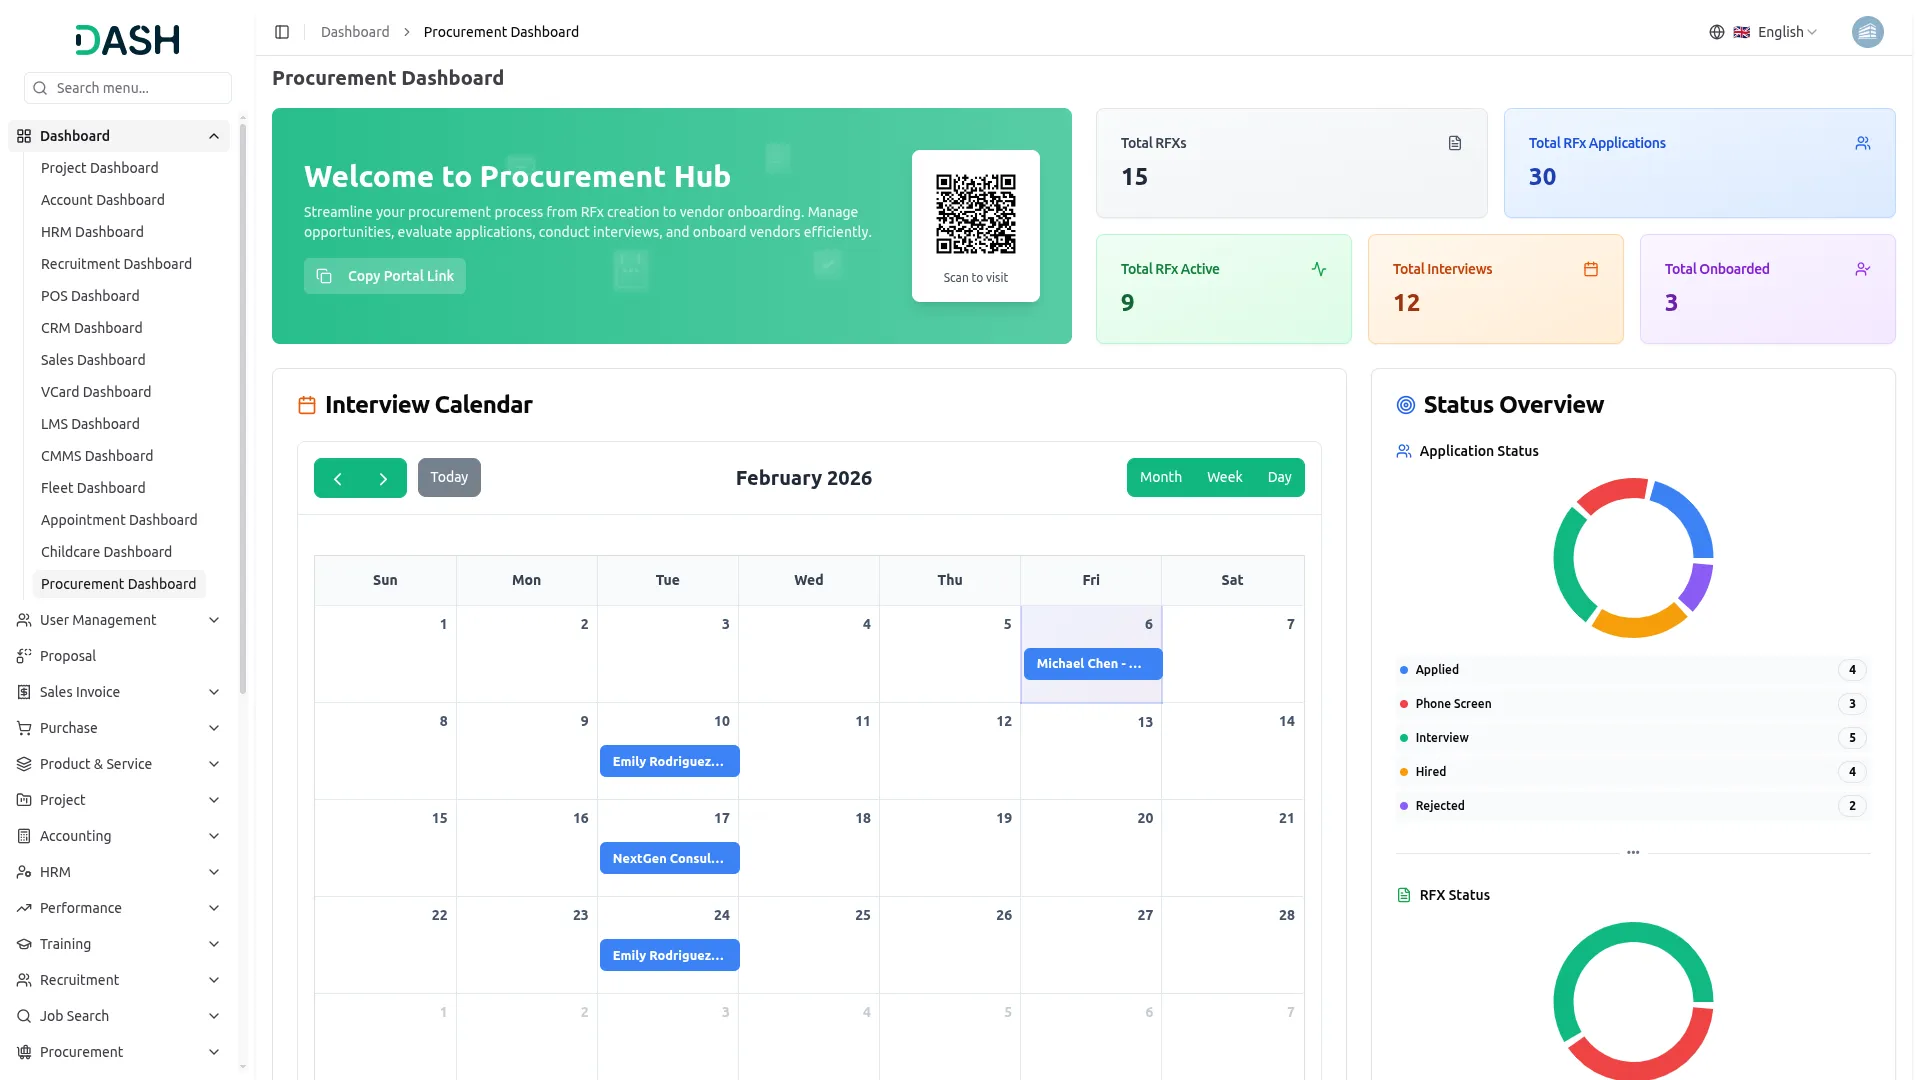
Task: Switch calendar to Week view
Action: coord(1224,477)
